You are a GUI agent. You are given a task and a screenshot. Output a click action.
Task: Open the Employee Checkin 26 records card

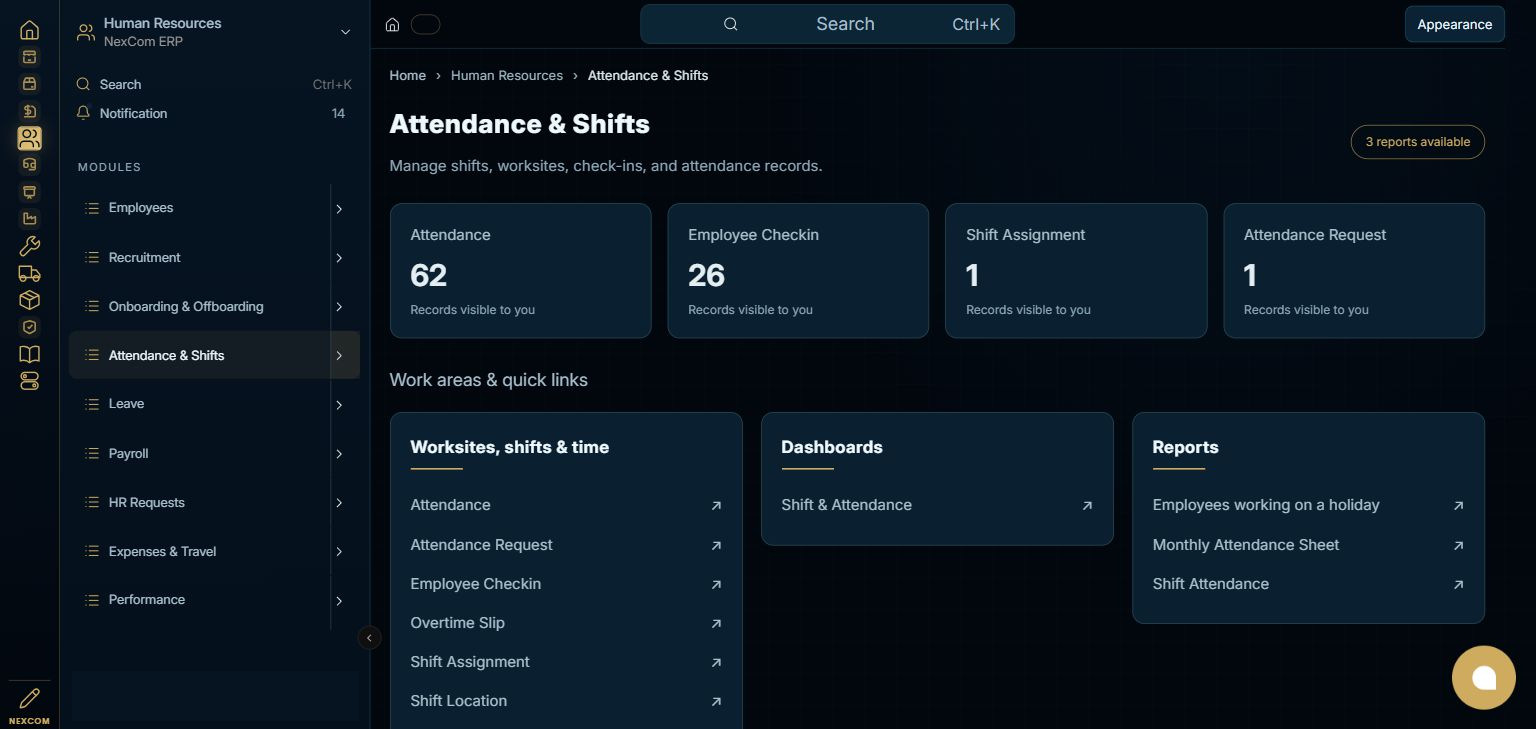[798, 271]
